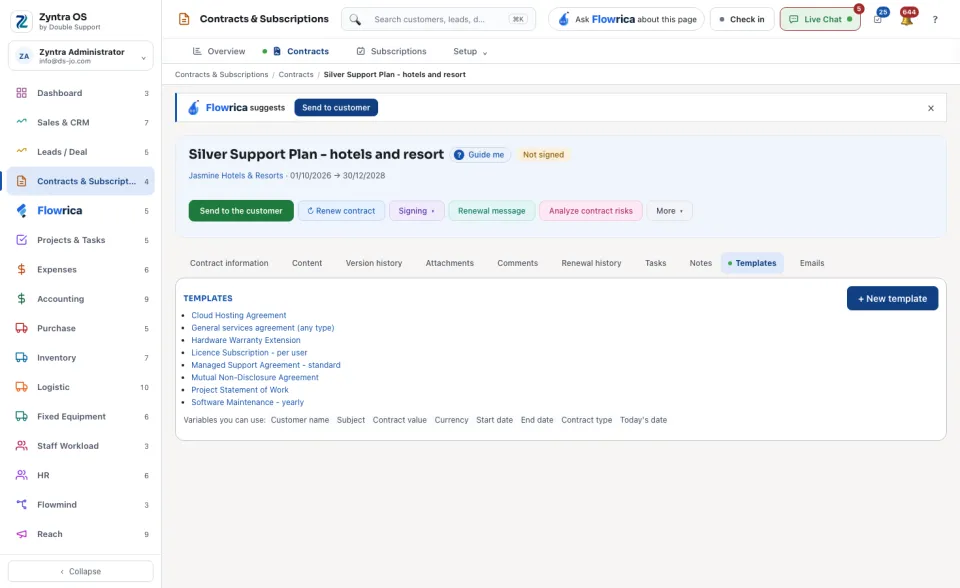Screen dimensions: 960x588
Task: Open the Emails tab
Action: click(x=812, y=263)
